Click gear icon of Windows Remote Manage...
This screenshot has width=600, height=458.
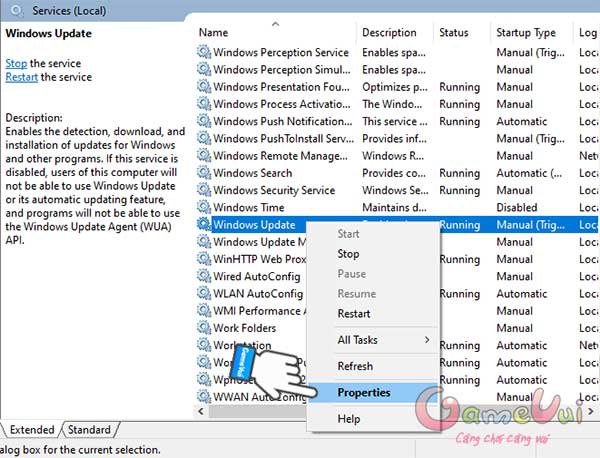tap(204, 155)
